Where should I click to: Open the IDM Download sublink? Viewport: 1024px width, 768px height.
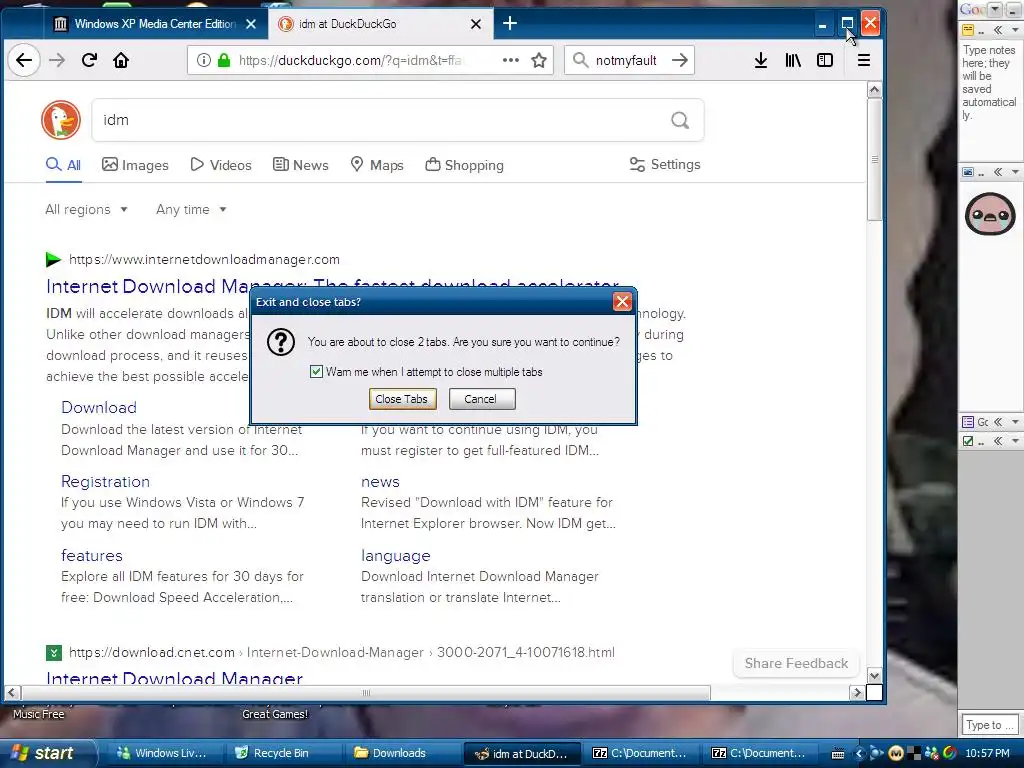point(99,408)
